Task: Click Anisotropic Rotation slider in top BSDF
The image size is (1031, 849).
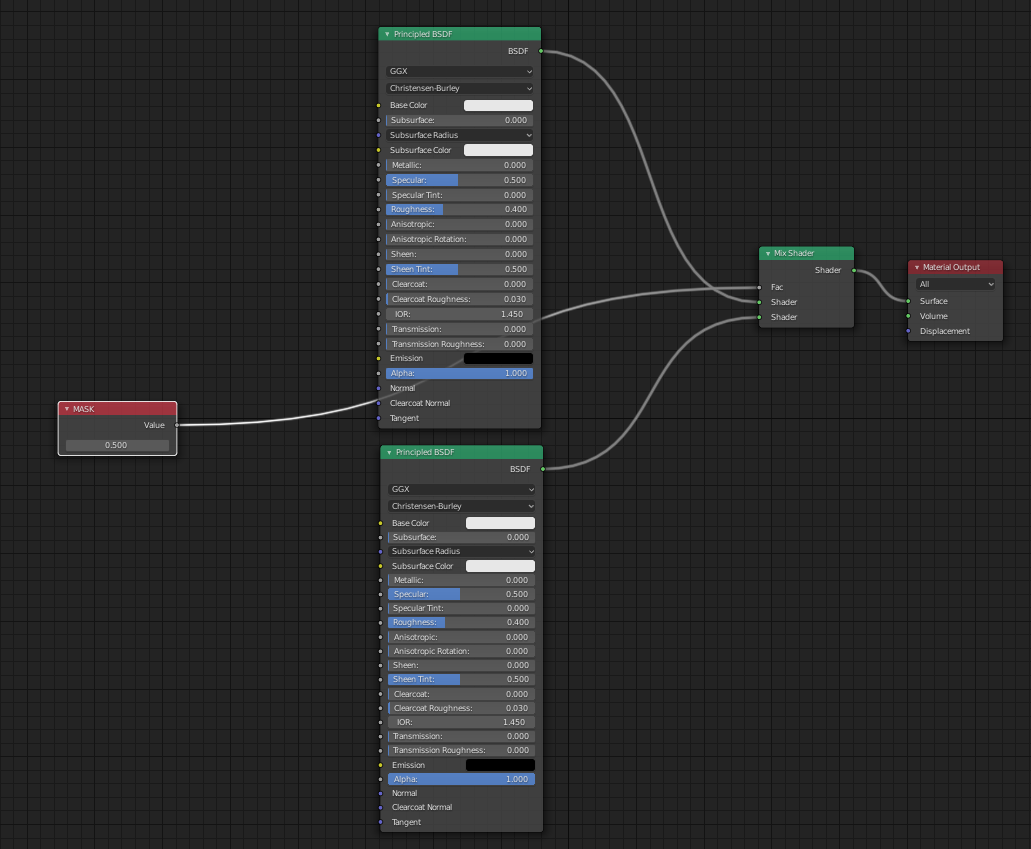Action: (460, 239)
